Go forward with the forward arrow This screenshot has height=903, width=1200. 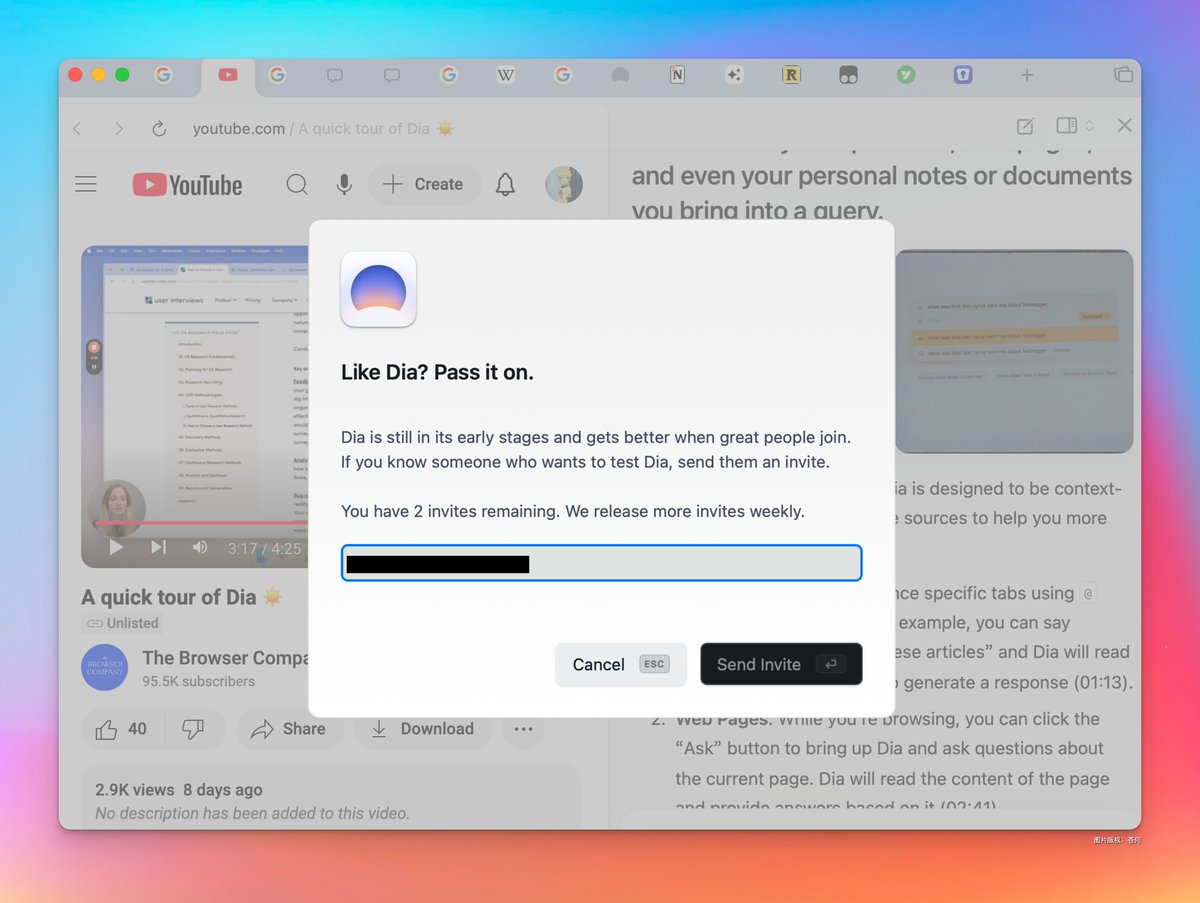[x=119, y=129]
